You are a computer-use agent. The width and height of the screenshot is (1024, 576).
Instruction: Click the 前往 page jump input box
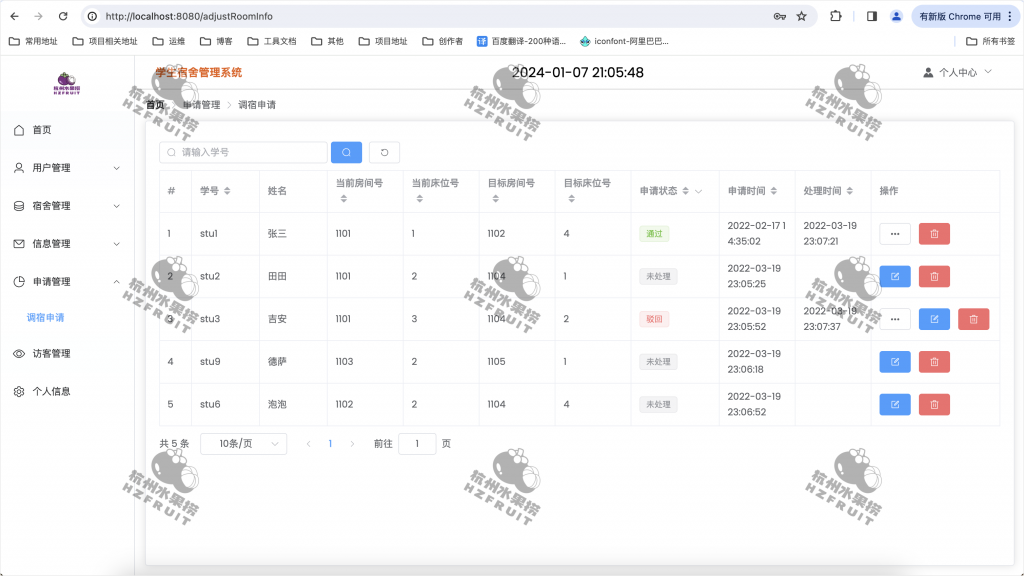coord(417,443)
